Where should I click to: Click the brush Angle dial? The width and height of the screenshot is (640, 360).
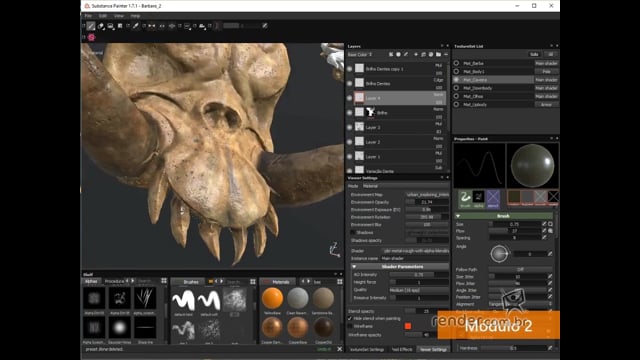(x=499, y=253)
